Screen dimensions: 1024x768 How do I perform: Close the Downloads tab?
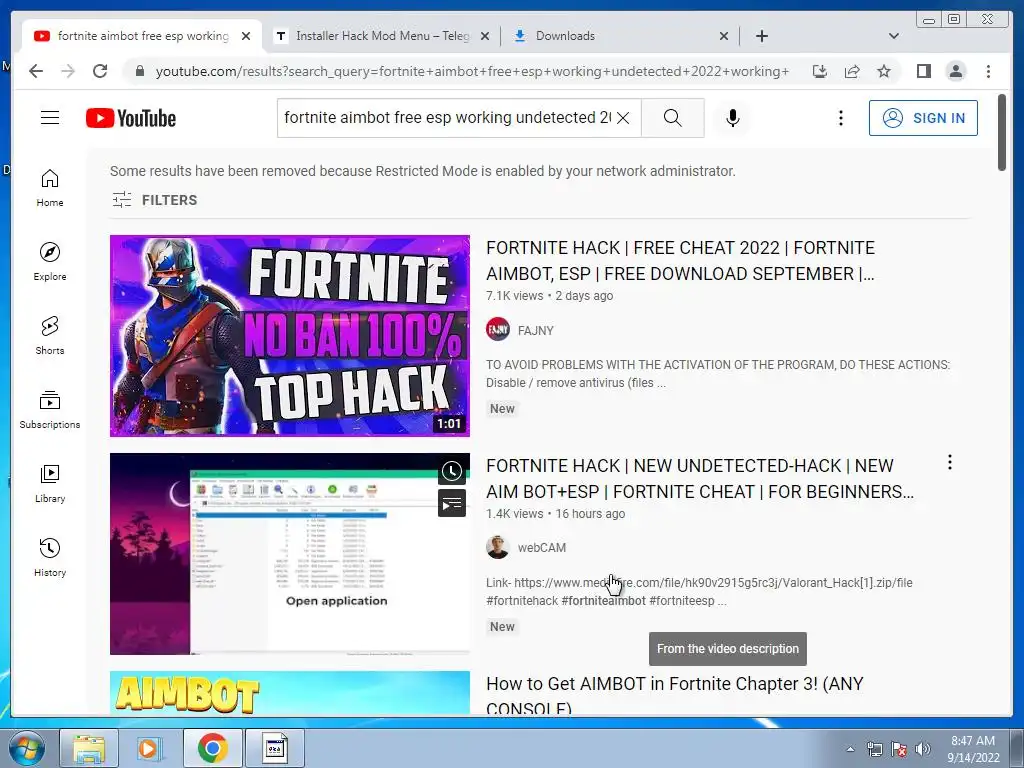click(x=724, y=36)
